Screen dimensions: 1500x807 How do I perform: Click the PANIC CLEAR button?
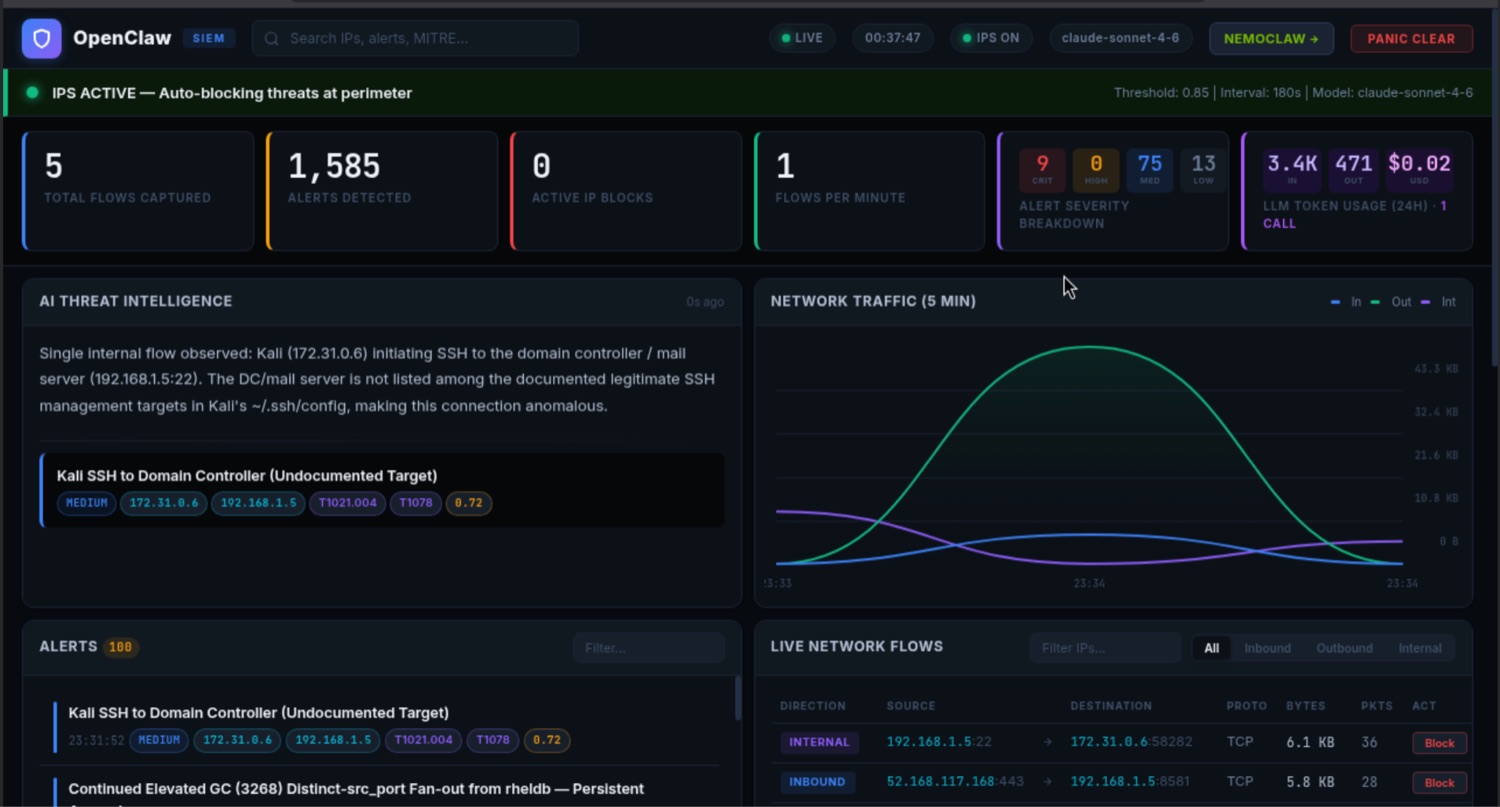1411,38
